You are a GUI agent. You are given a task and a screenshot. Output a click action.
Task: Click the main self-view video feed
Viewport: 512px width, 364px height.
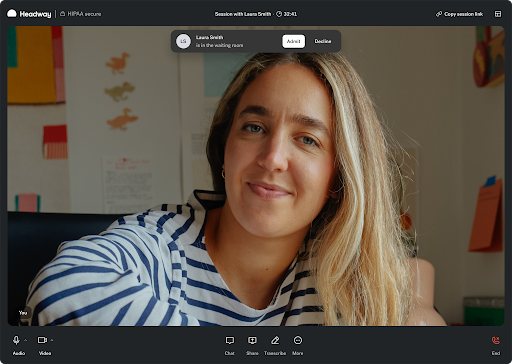pyautogui.click(x=256, y=176)
